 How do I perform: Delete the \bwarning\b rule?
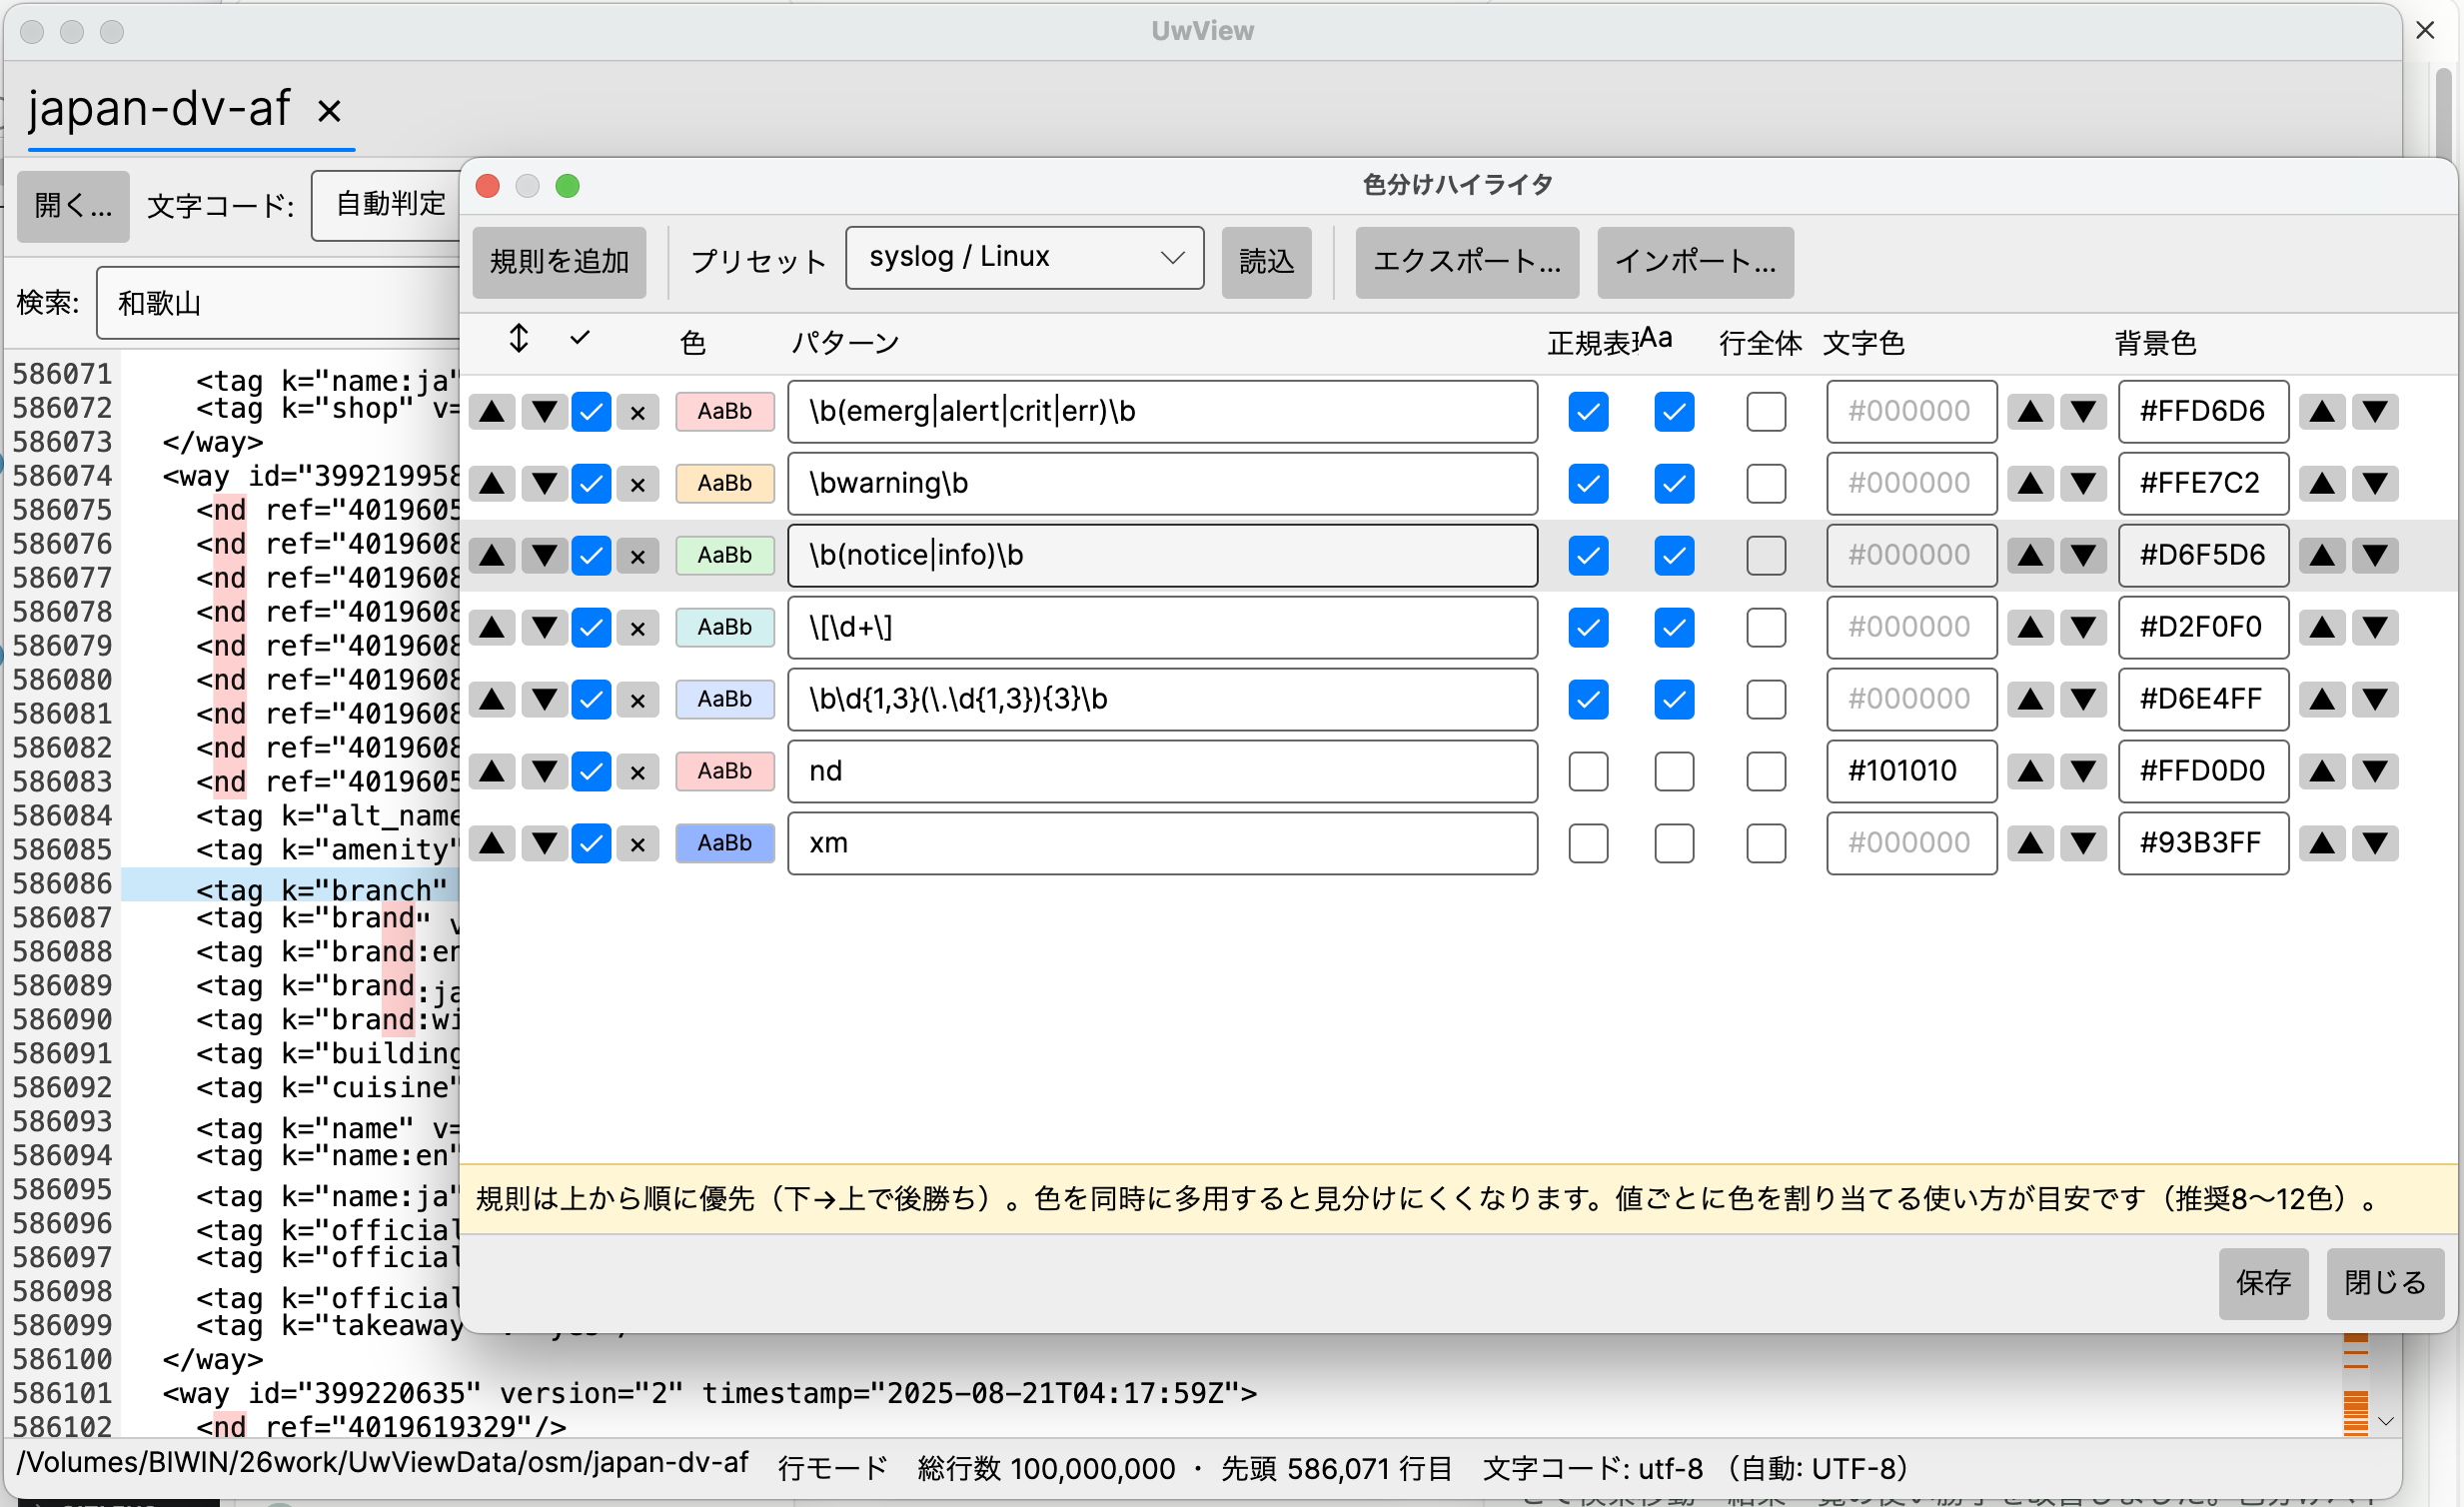(x=638, y=484)
